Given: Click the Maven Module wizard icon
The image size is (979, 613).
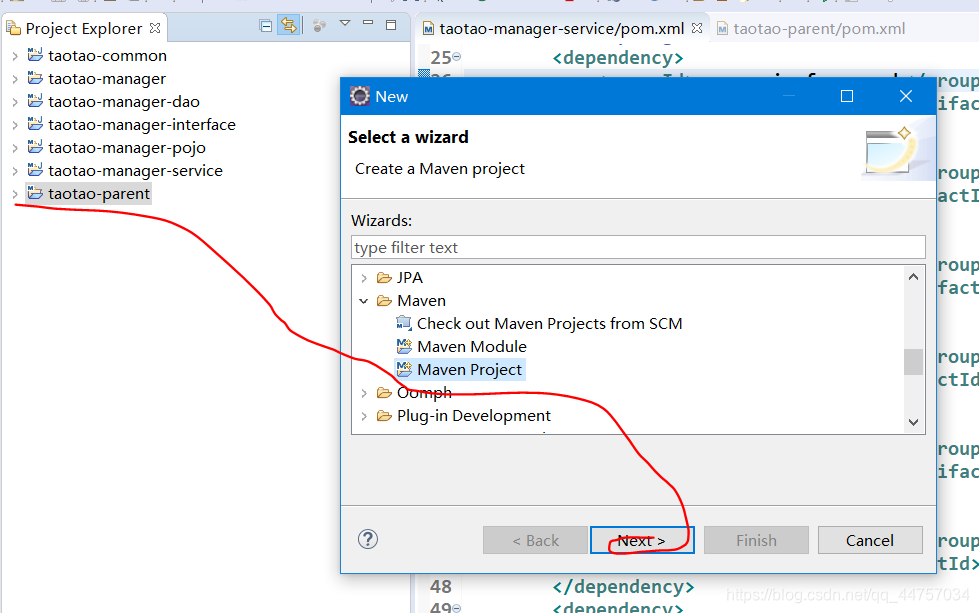Looking at the screenshot, I should [x=404, y=346].
